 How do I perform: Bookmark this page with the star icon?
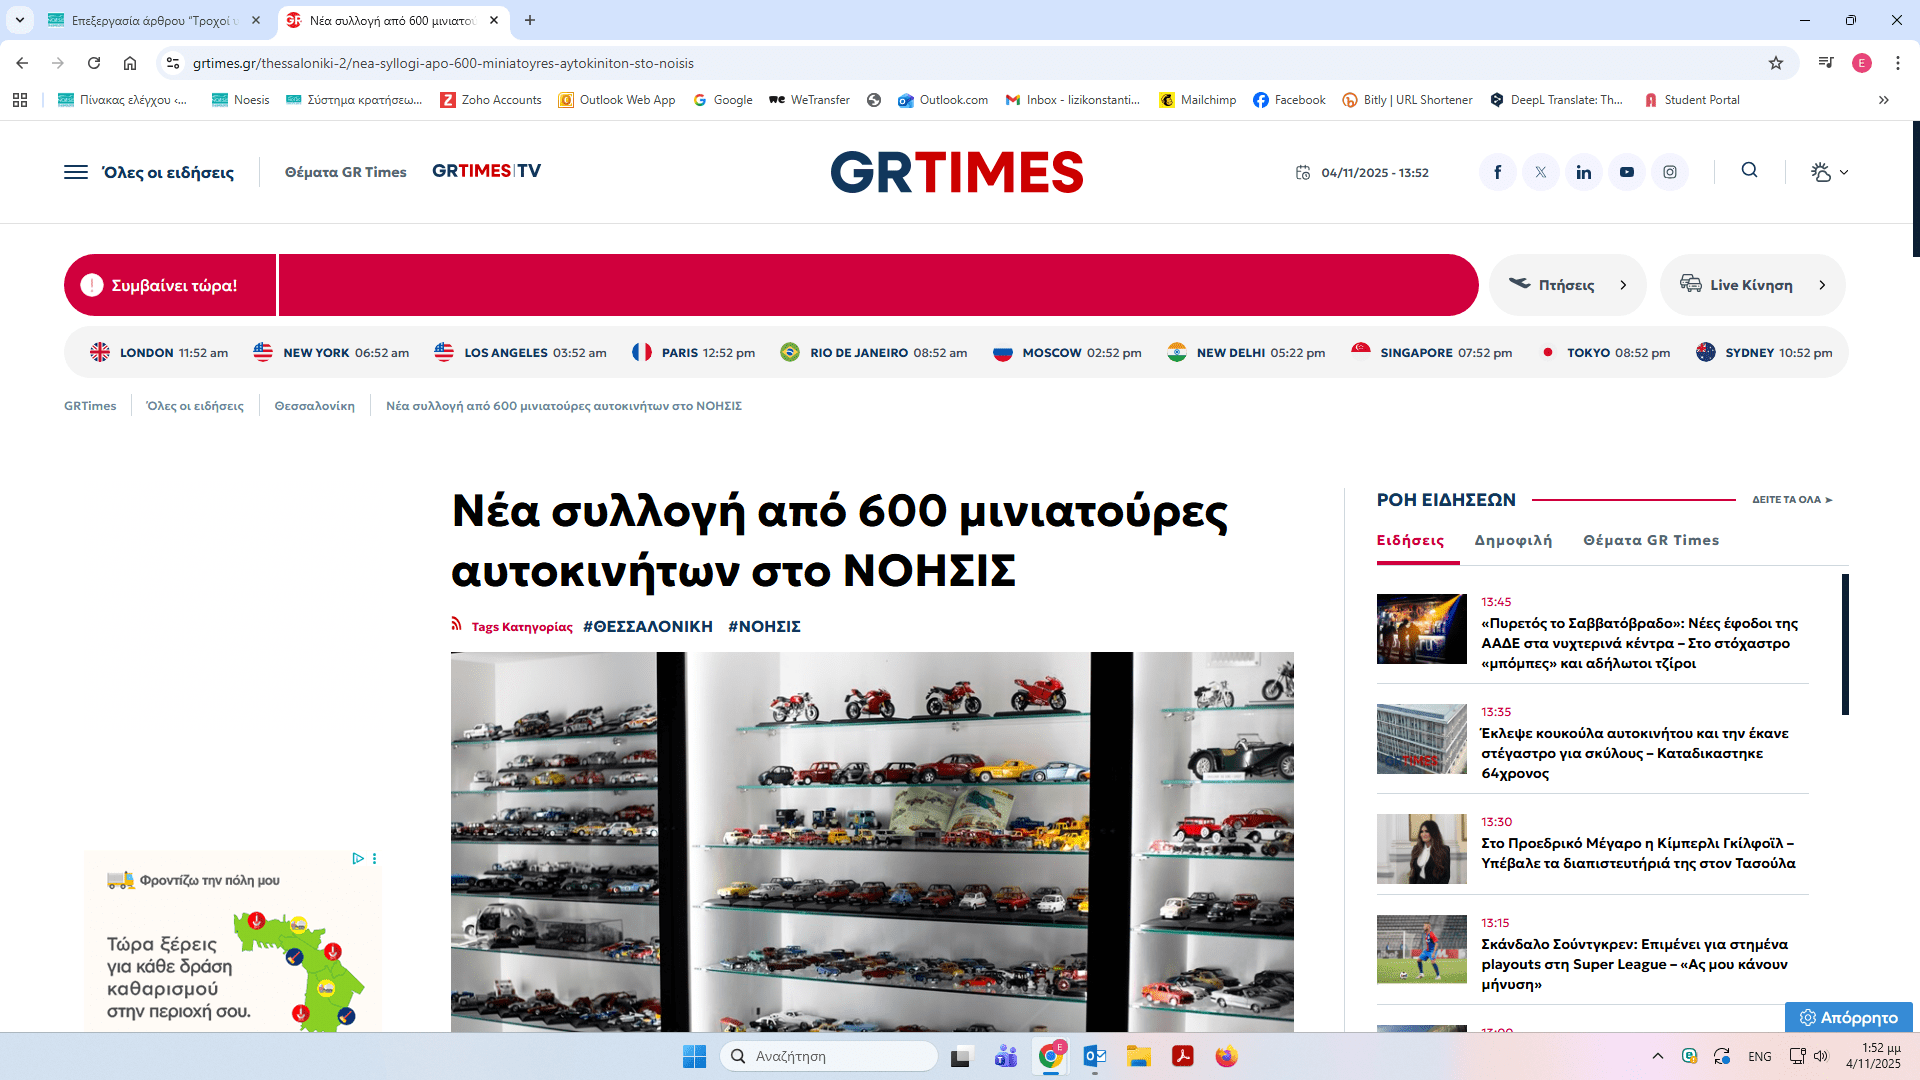1775,63
